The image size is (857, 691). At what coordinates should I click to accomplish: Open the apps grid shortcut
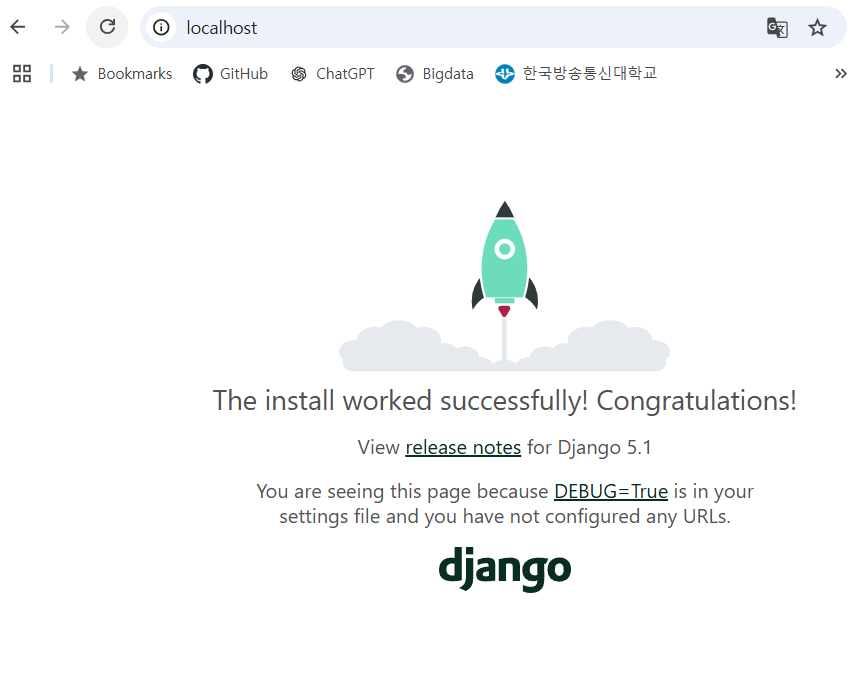pyautogui.click(x=22, y=74)
